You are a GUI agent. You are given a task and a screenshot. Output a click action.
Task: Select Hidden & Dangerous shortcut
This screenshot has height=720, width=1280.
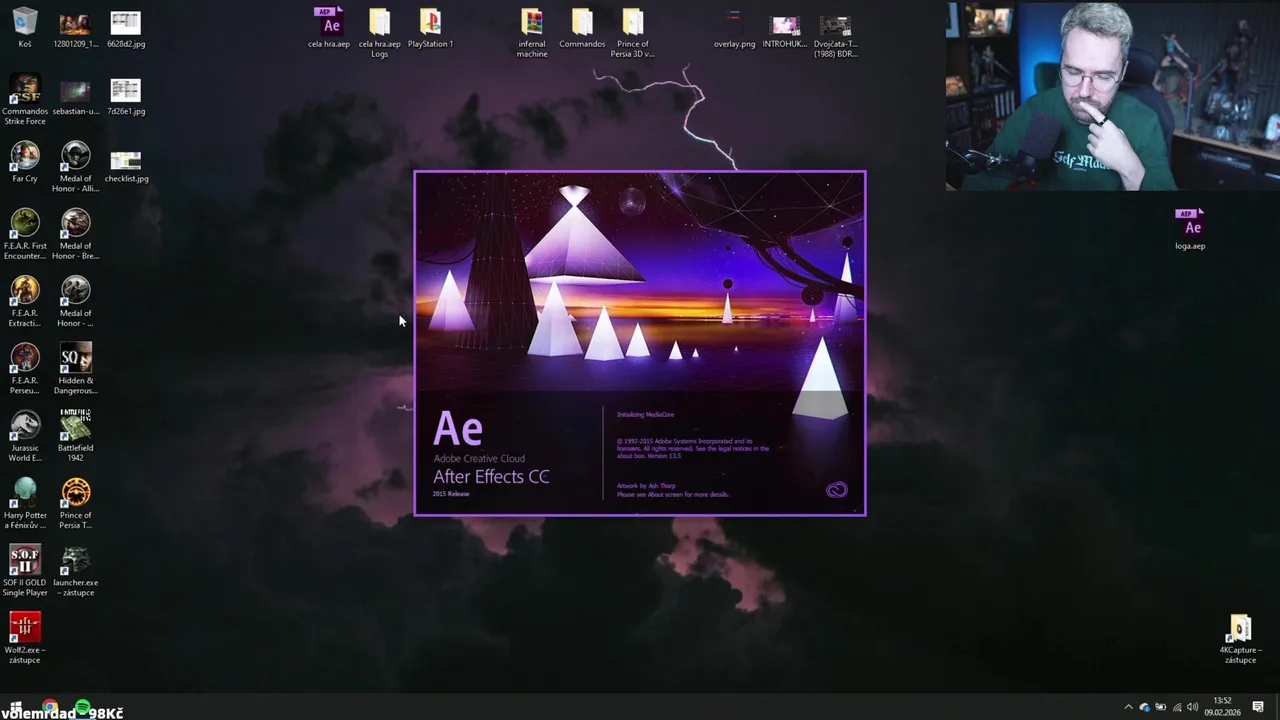(75, 368)
